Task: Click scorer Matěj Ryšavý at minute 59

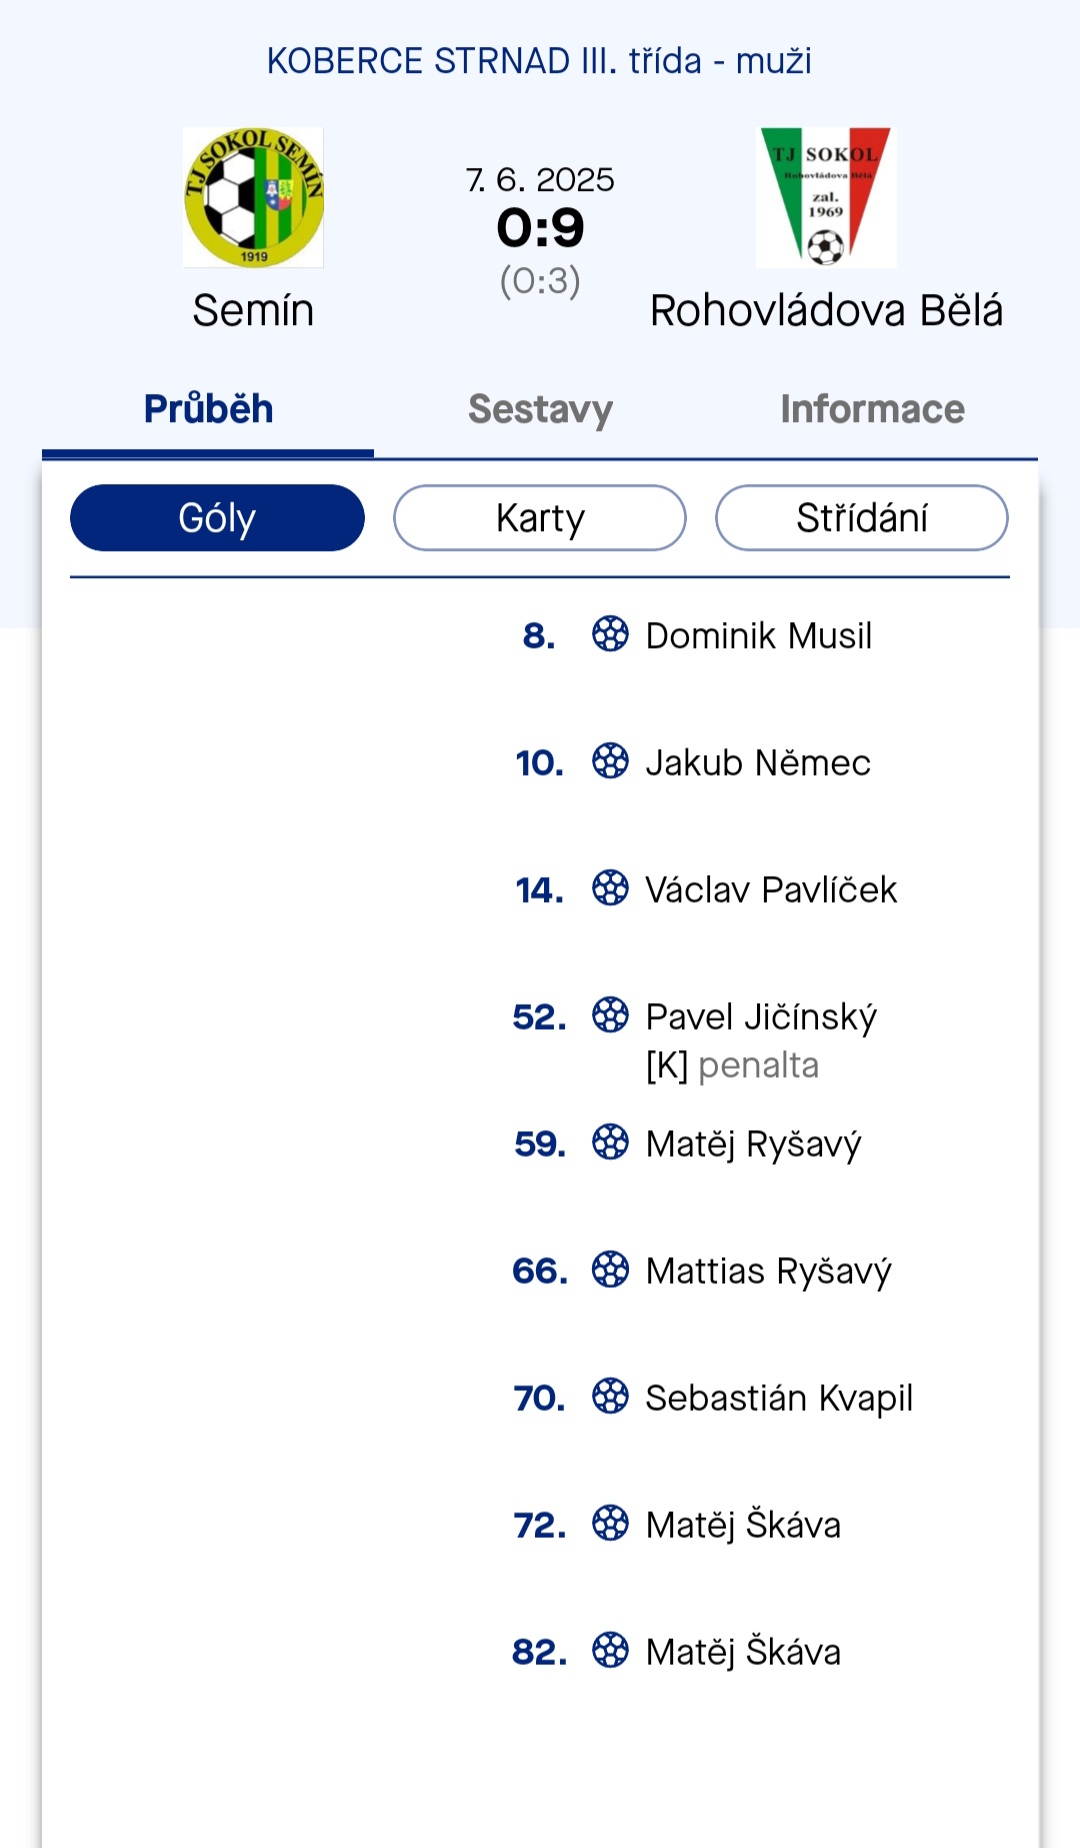Action: [753, 1144]
